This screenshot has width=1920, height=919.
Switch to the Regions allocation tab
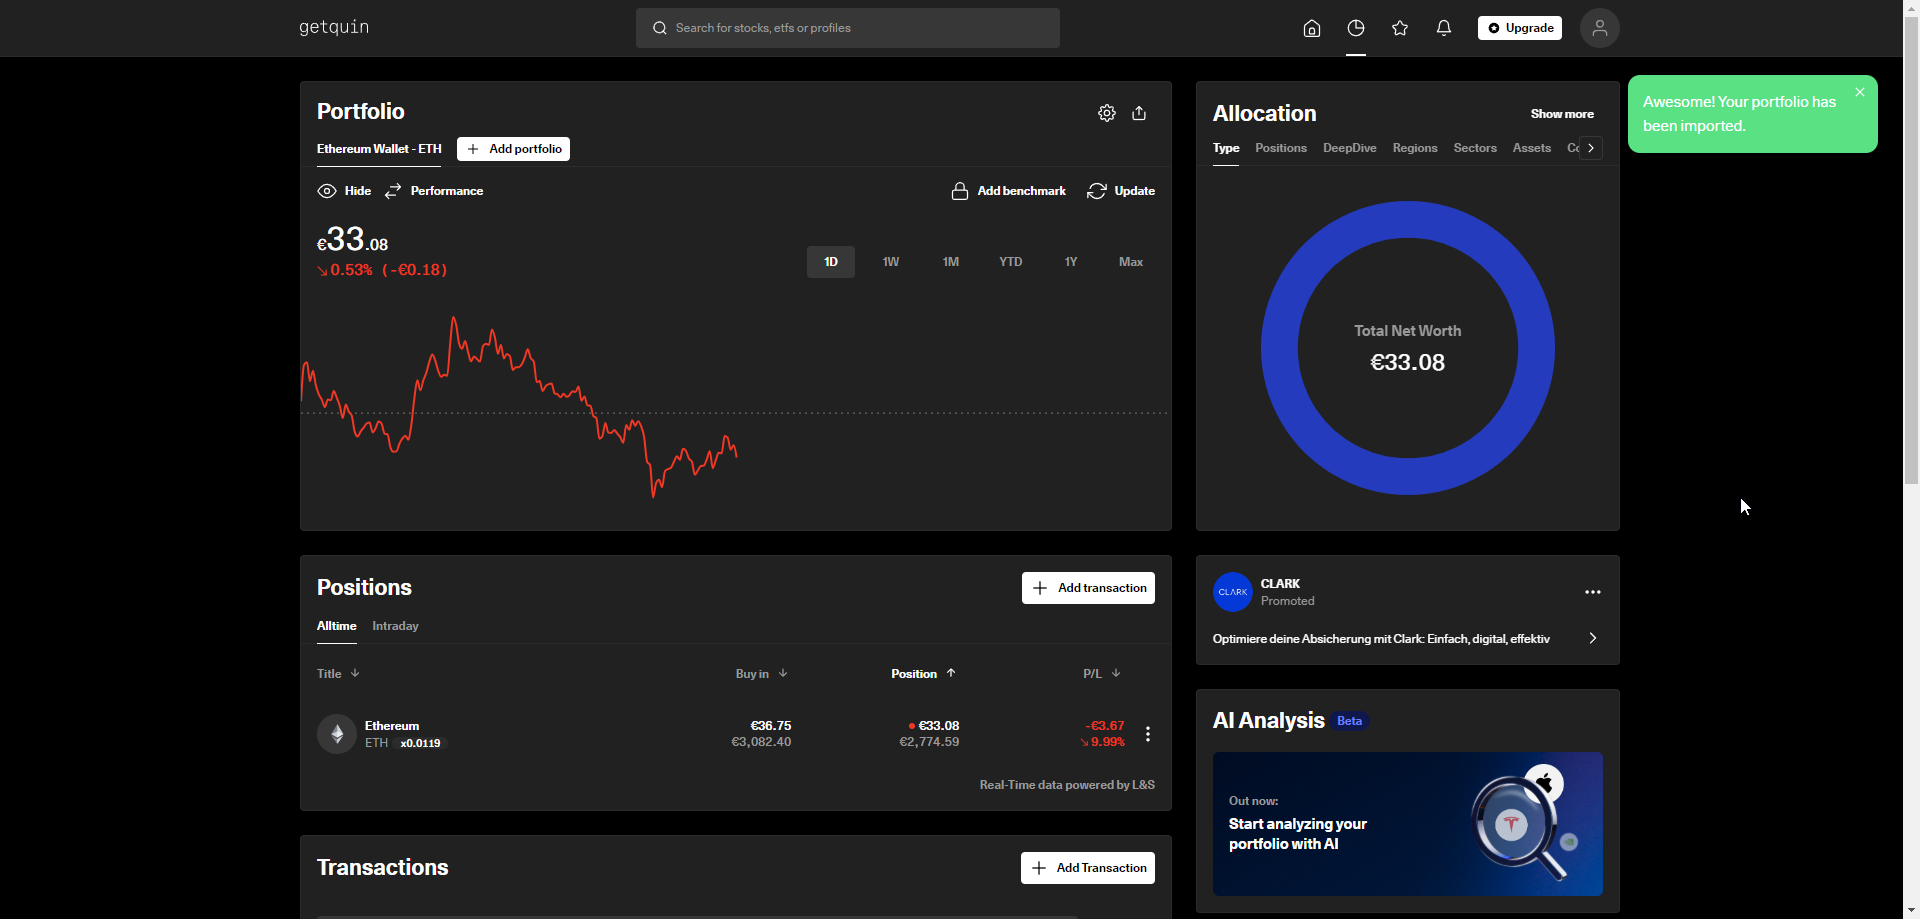click(1414, 148)
